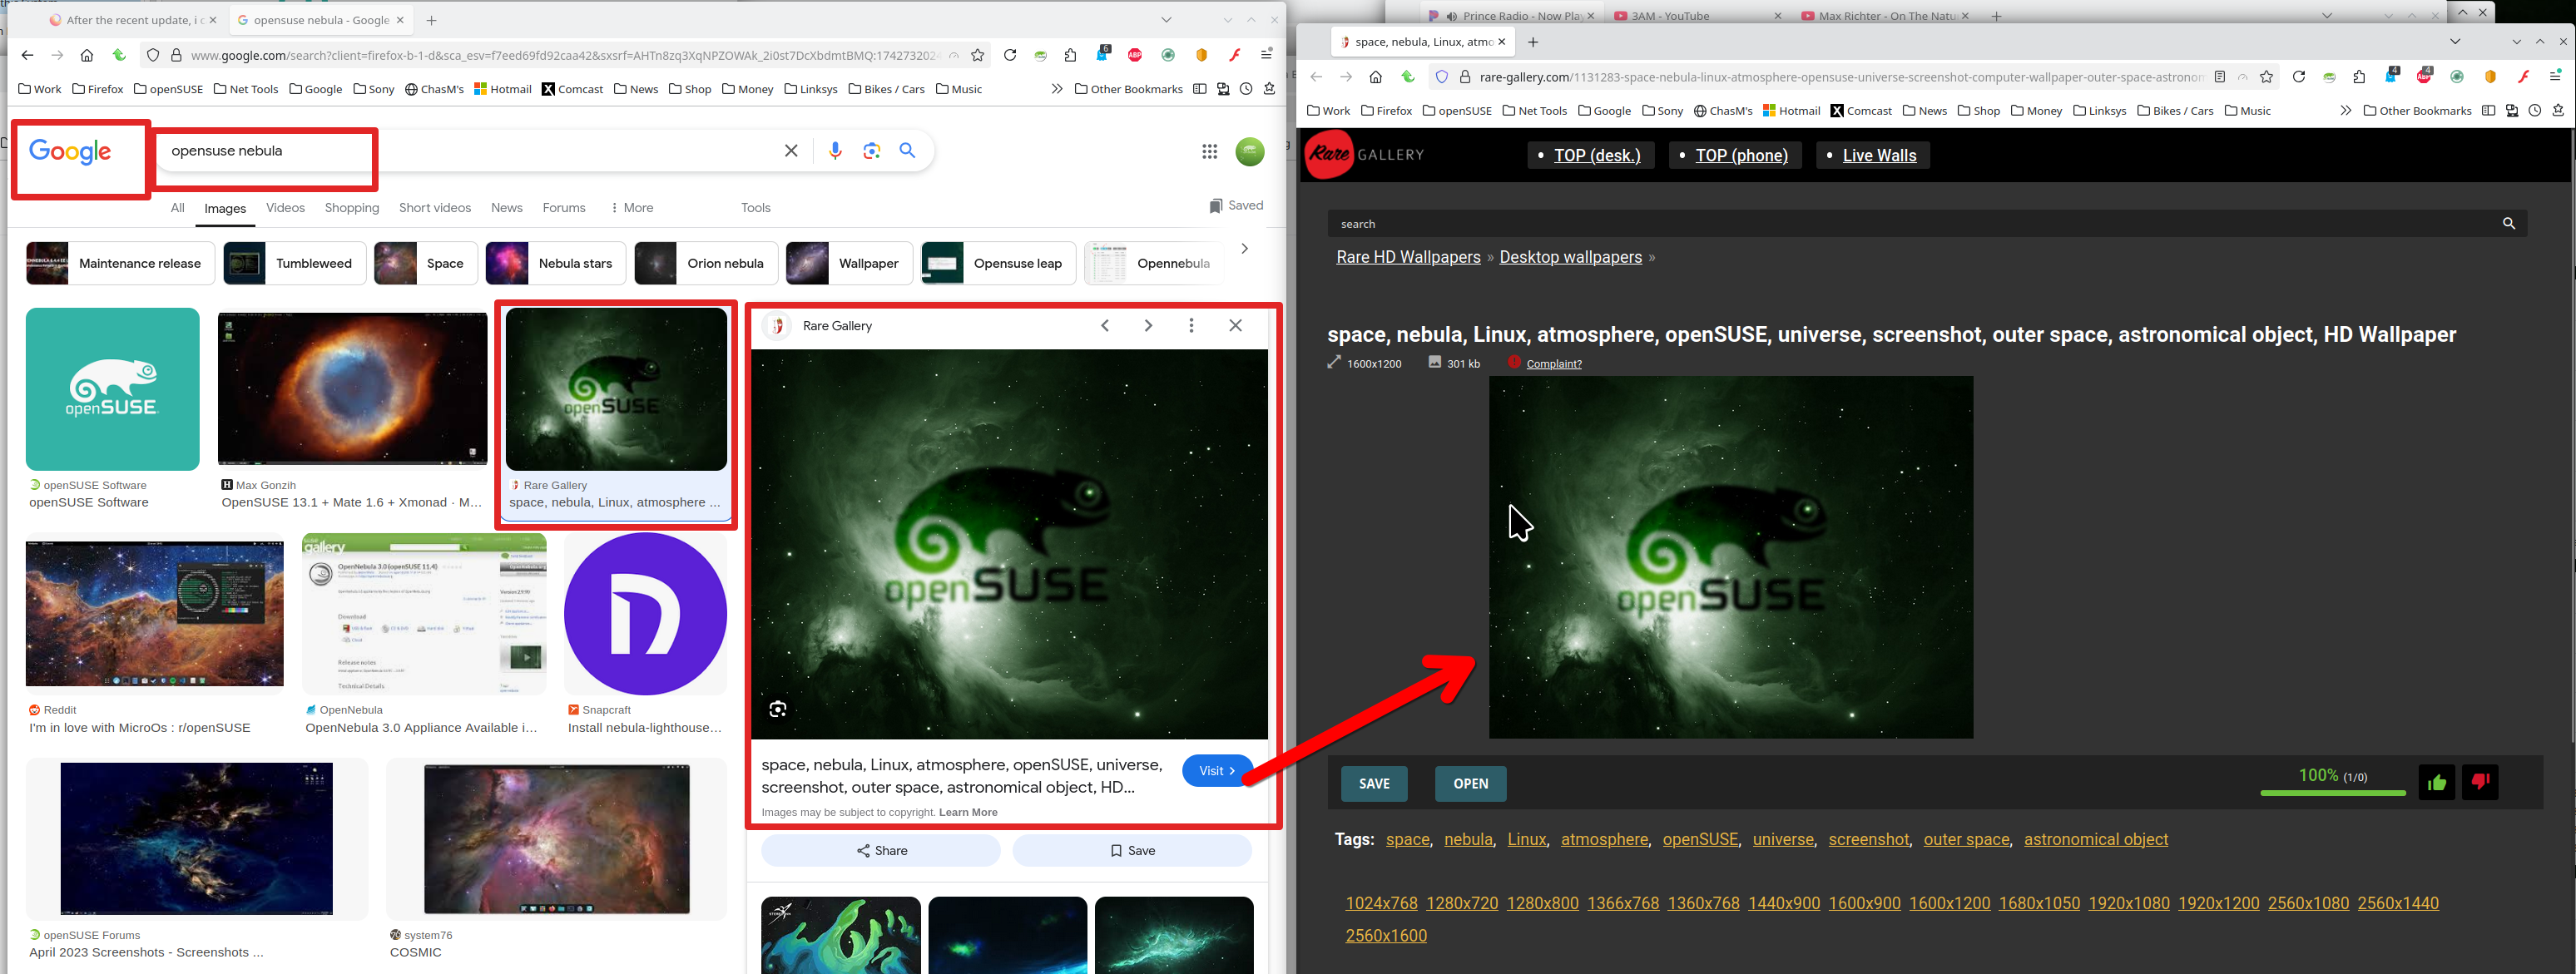This screenshot has height=974, width=2576.
Task: Reload the Google search page
Action: coord(1010,55)
